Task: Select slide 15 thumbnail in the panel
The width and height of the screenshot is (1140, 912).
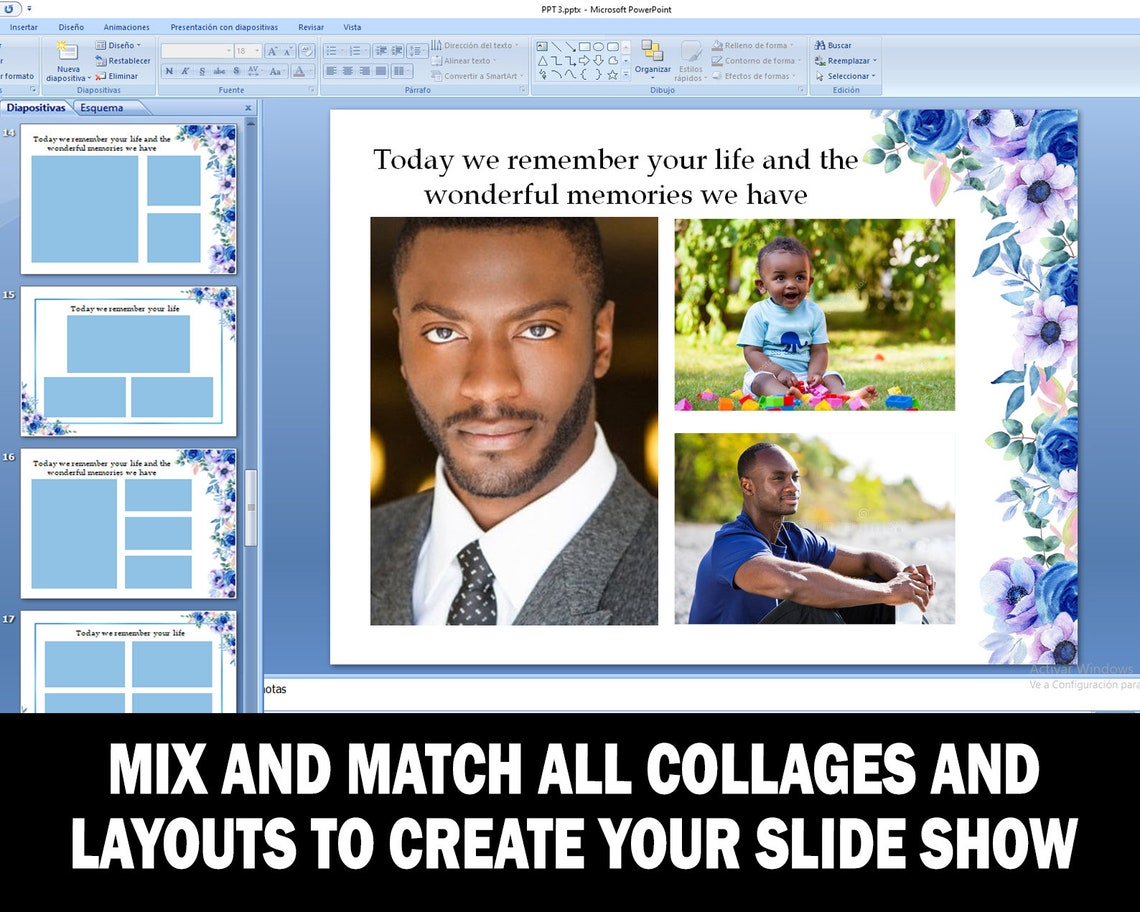Action: pyautogui.click(x=130, y=360)
